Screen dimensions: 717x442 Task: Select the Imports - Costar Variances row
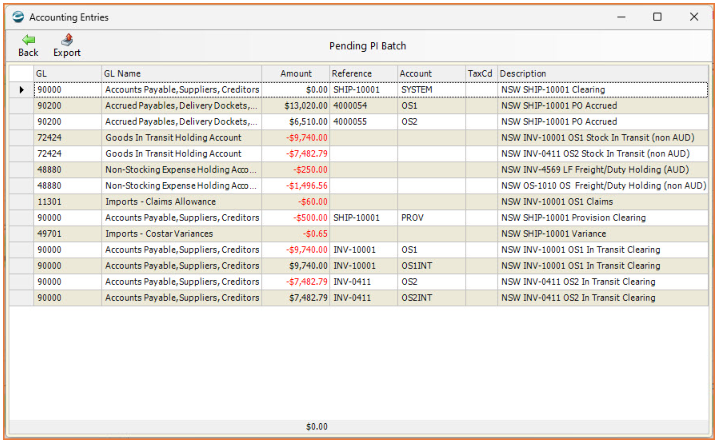(359, 234)
